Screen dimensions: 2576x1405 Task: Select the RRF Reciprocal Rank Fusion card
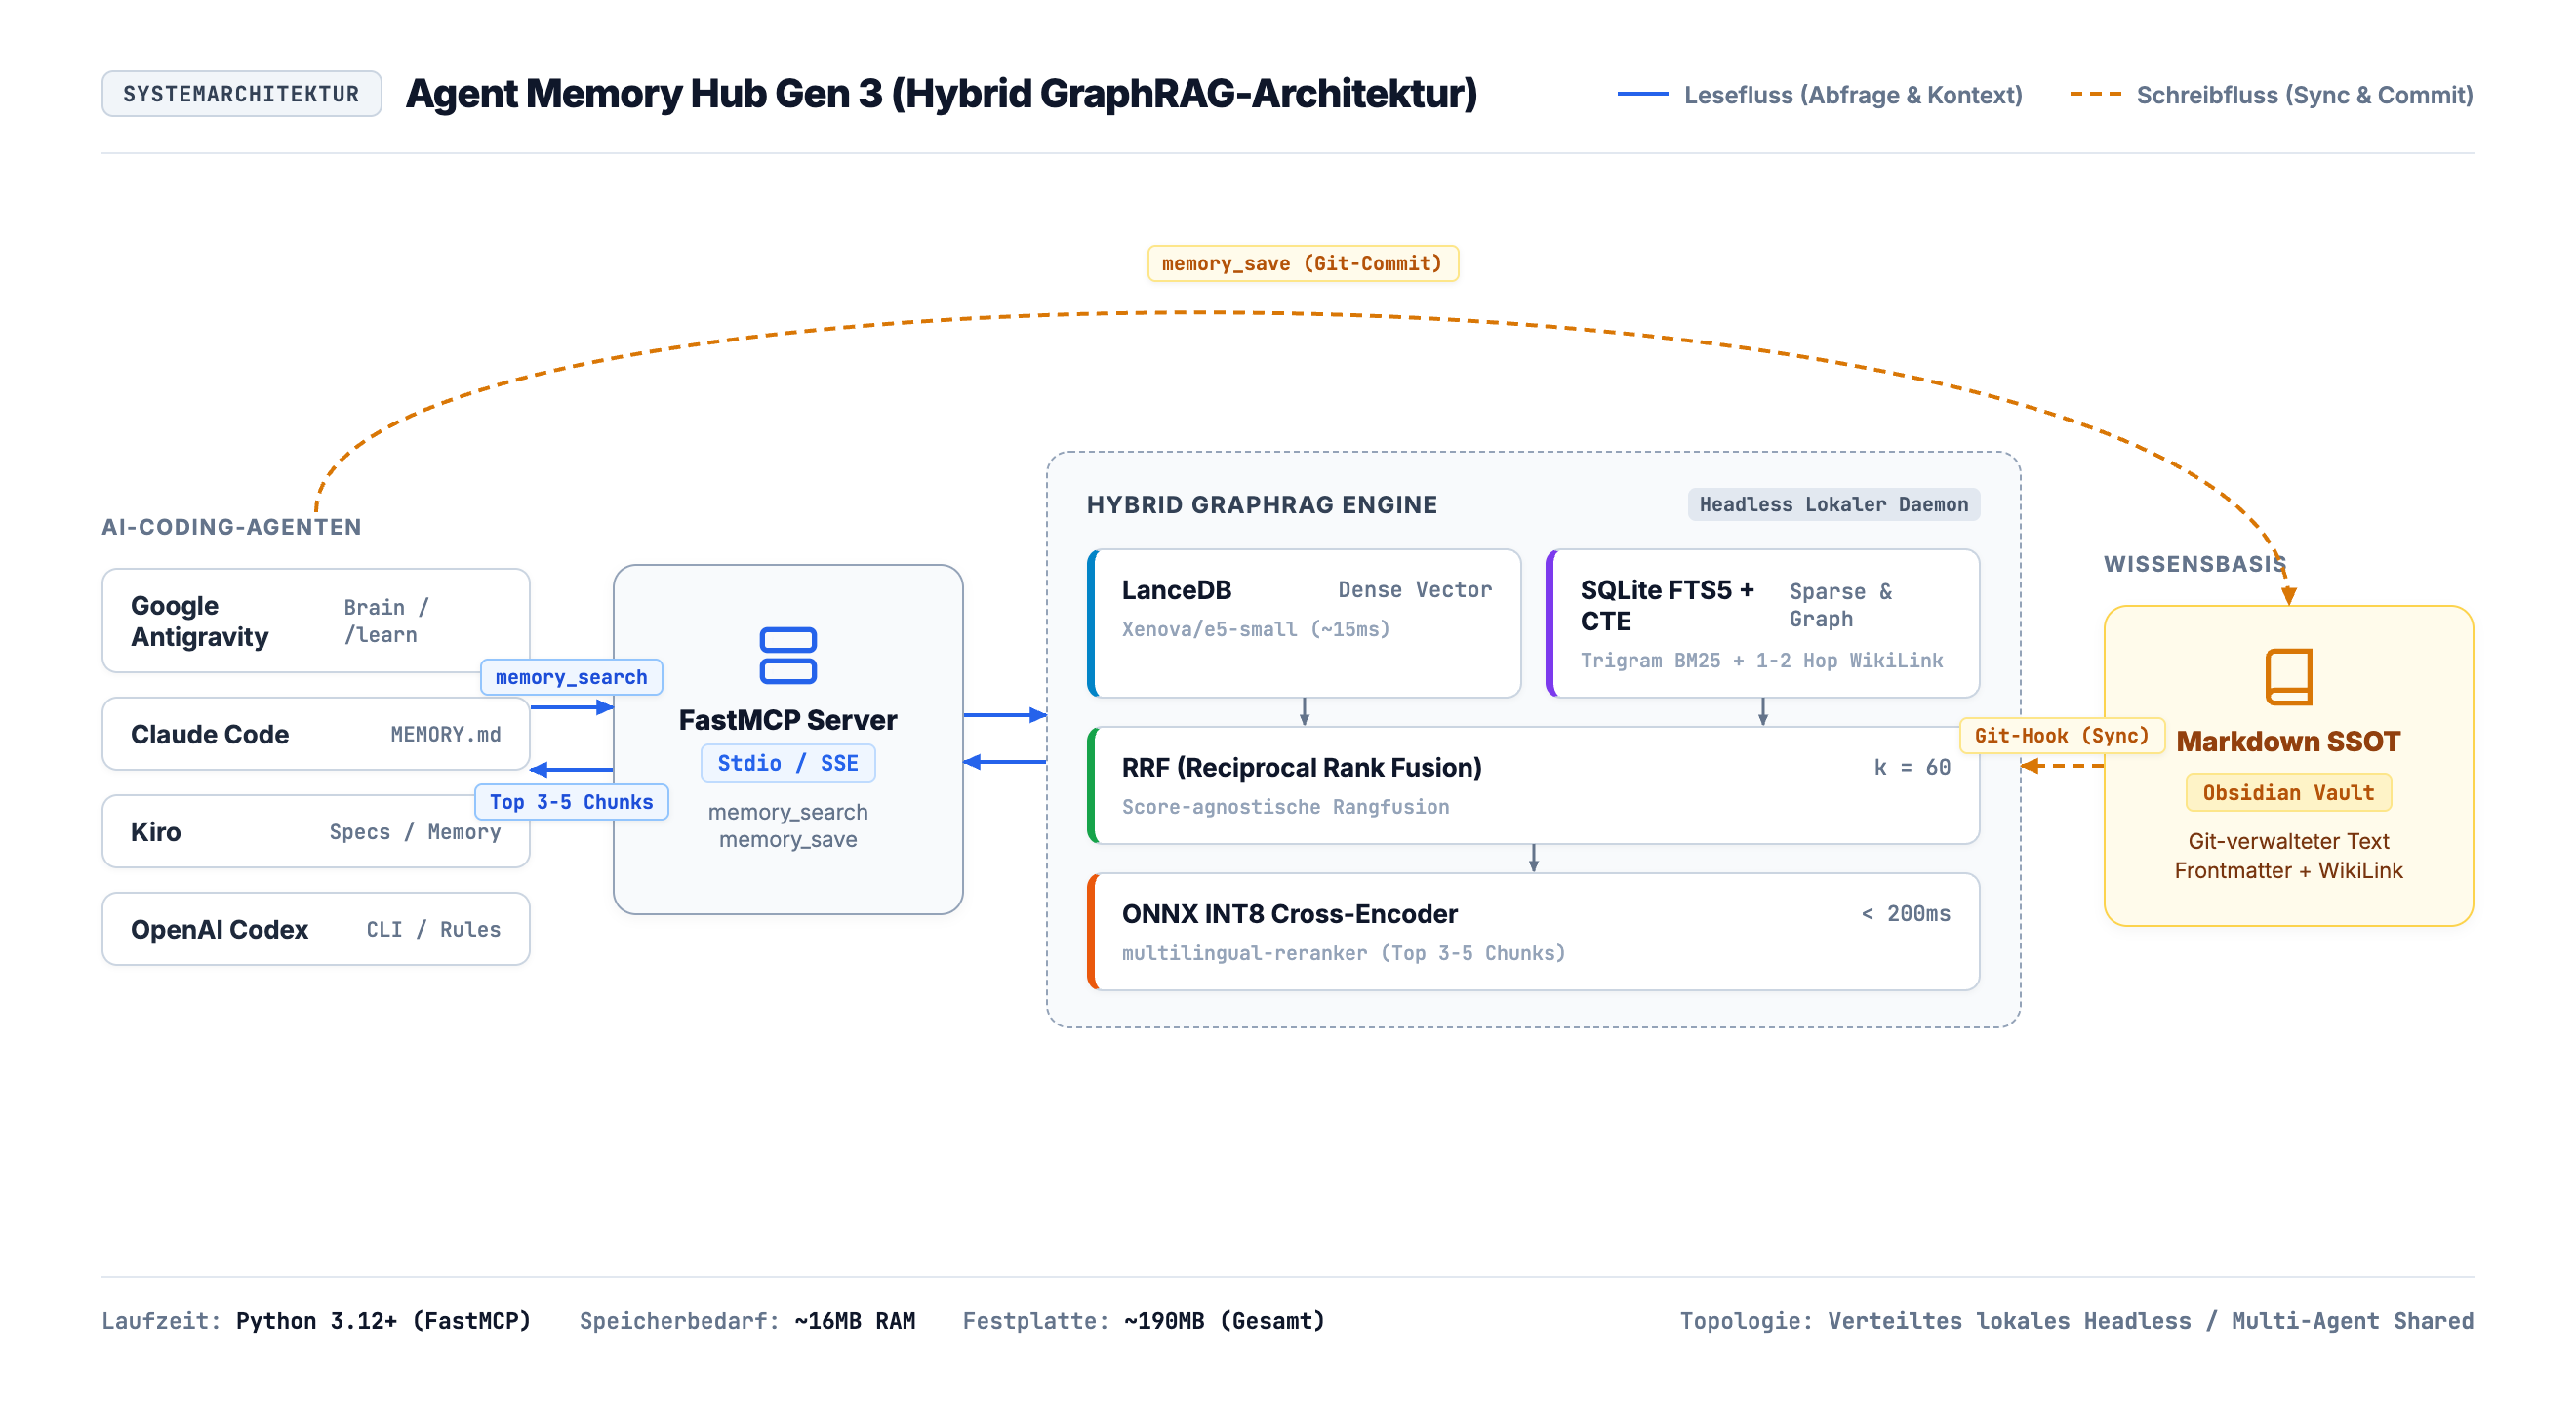1533,785
